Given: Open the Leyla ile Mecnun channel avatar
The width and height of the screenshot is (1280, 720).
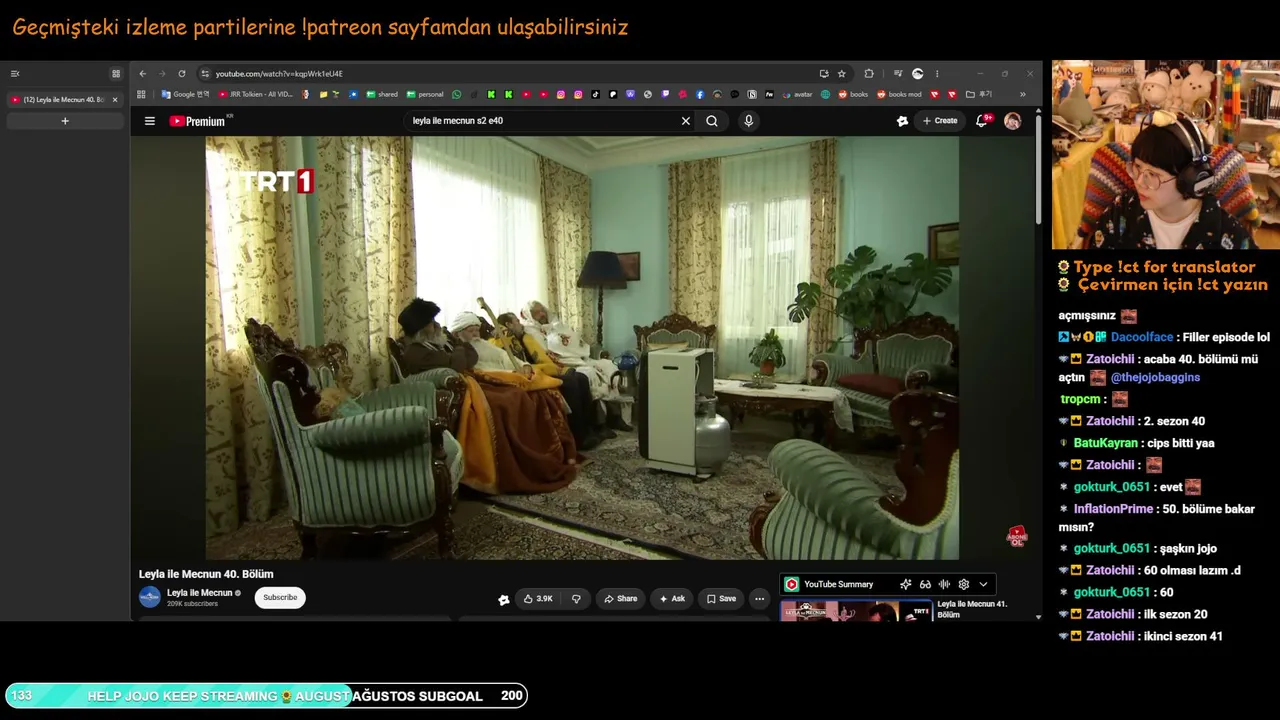Looking at the screenshot, I should [150, 598].
